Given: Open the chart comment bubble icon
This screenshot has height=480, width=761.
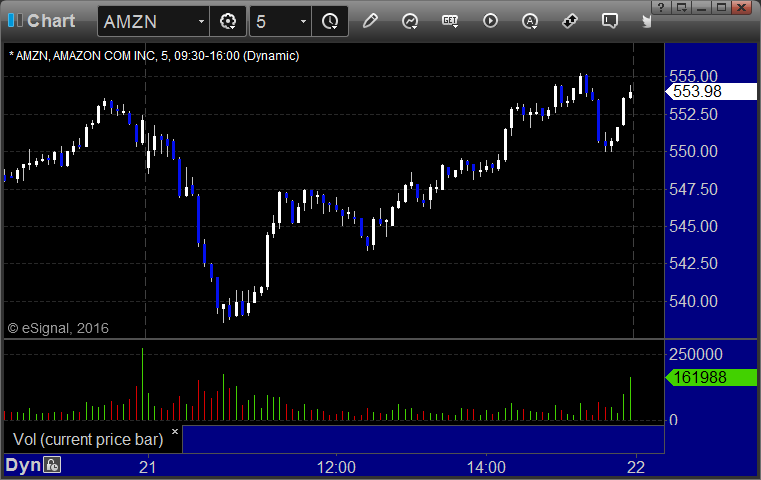Looking at the screenshot, I should [610, 21].
